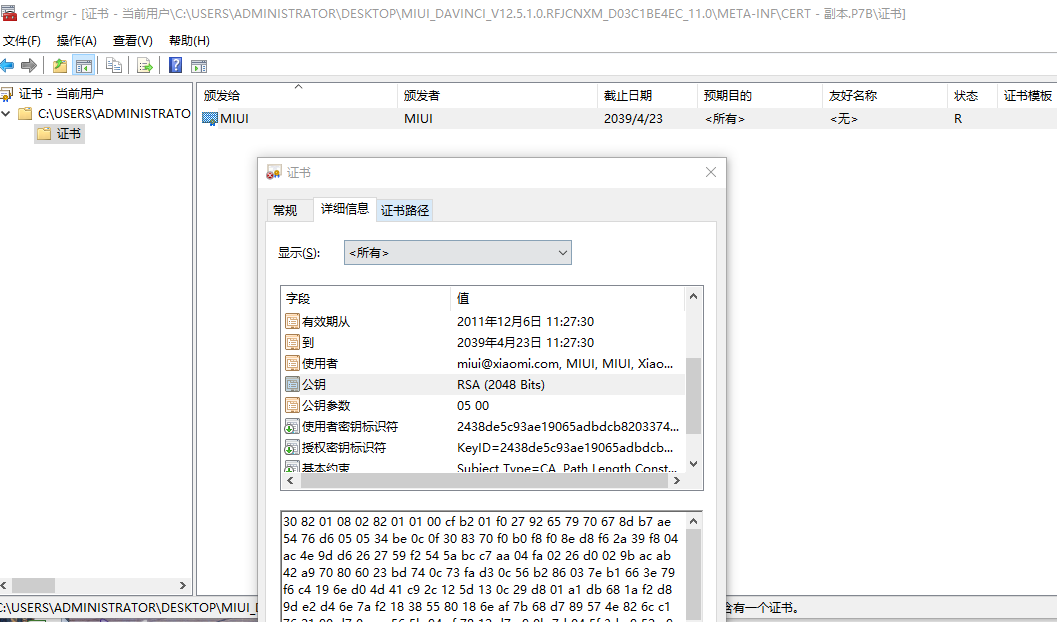
Task: Click tree pane scroll right arrow
Action: pos(183,585)
